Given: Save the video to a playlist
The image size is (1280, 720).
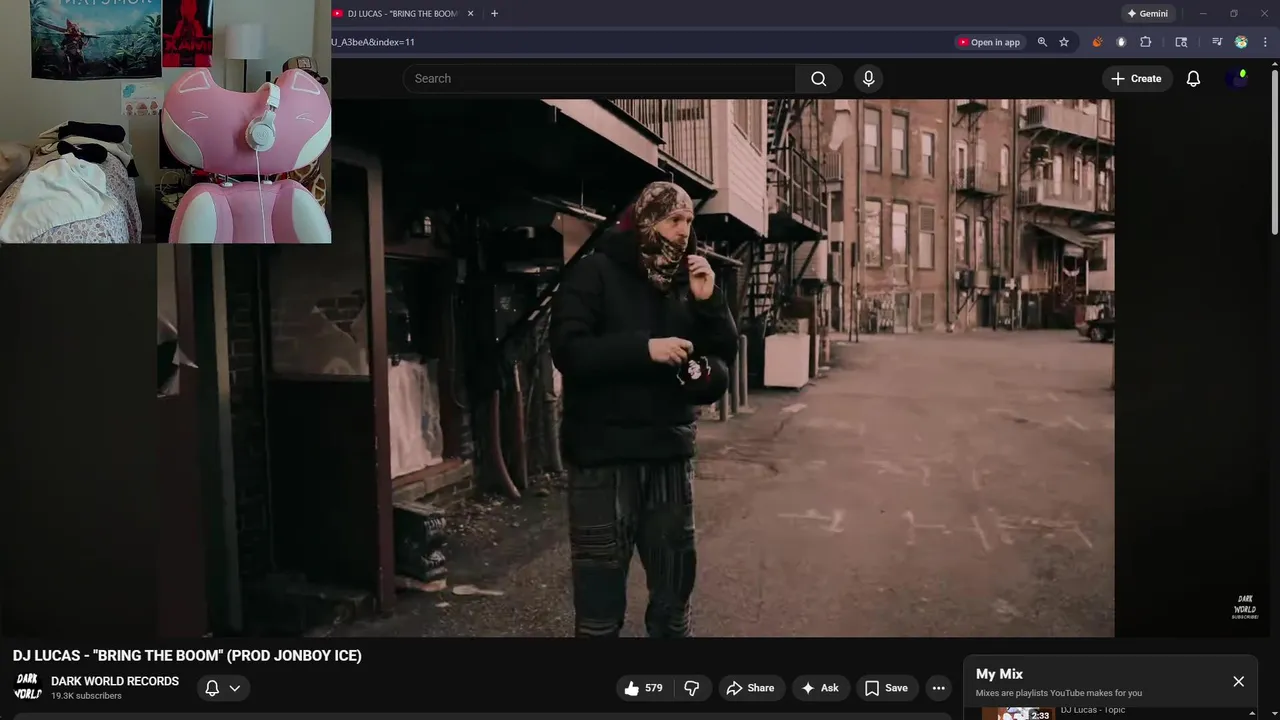Looking at the screenshot, I should click(x=886, y=688).
